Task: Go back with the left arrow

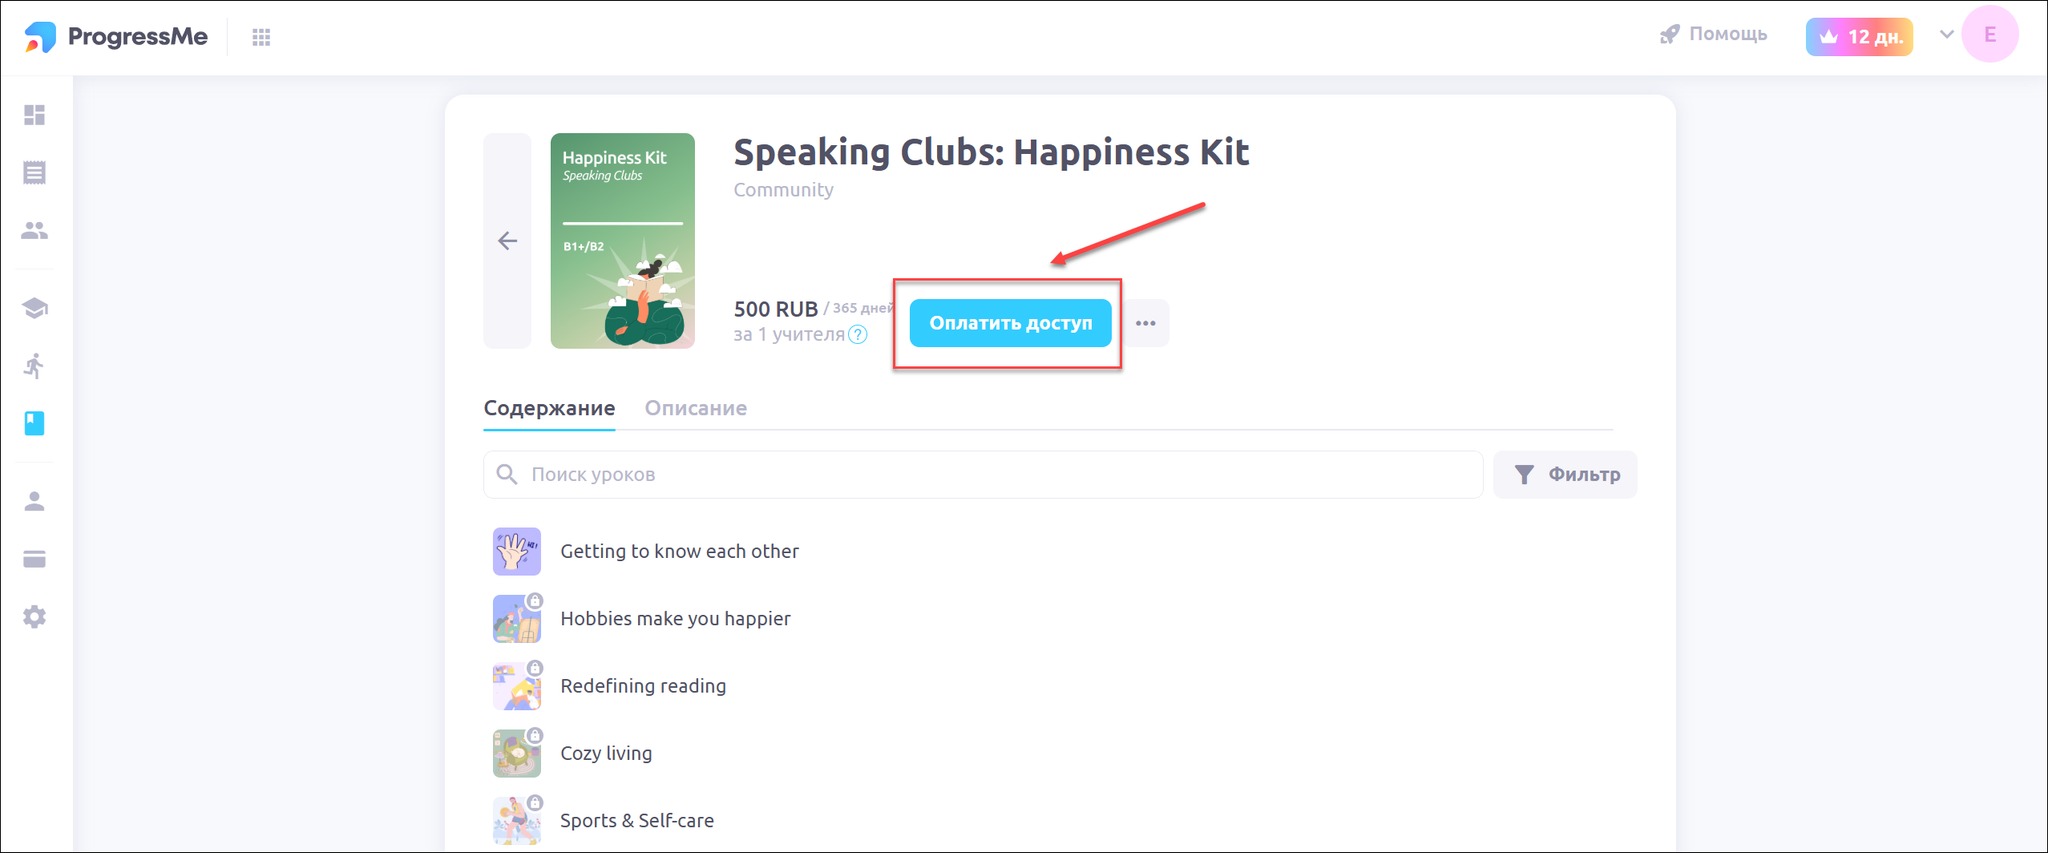Action: coord(508,241)
